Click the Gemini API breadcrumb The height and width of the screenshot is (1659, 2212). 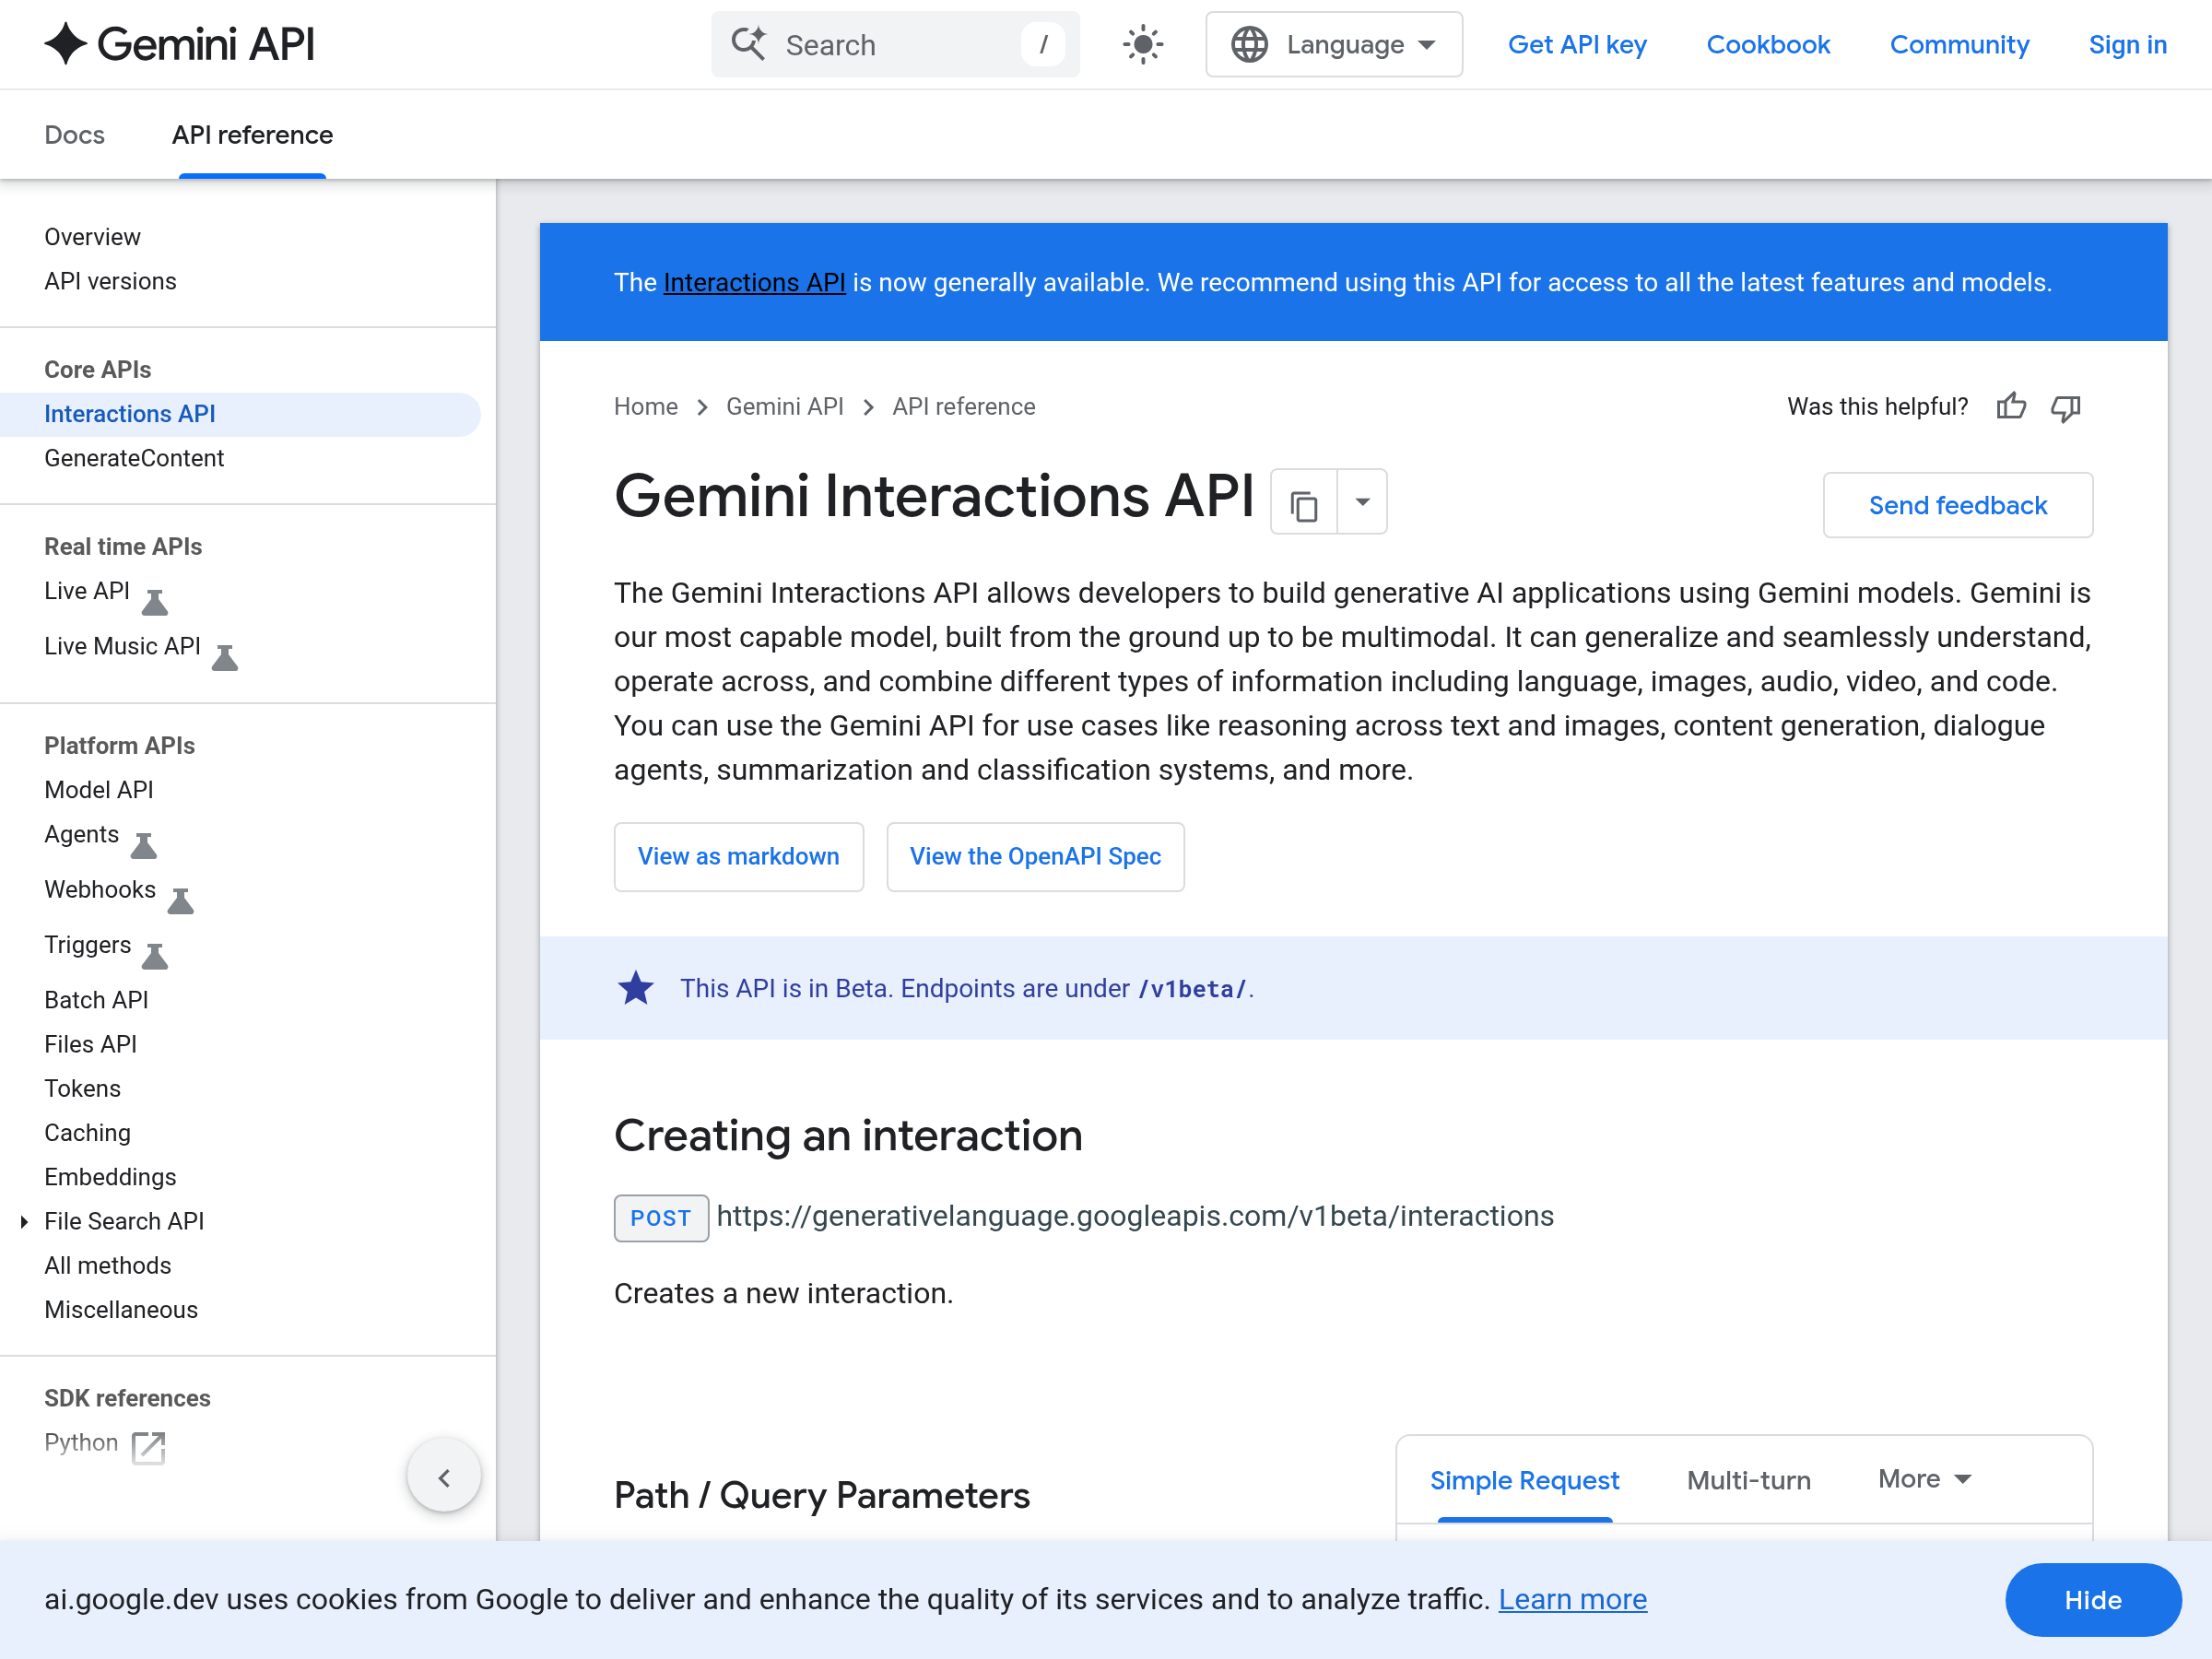coord(784,406)
